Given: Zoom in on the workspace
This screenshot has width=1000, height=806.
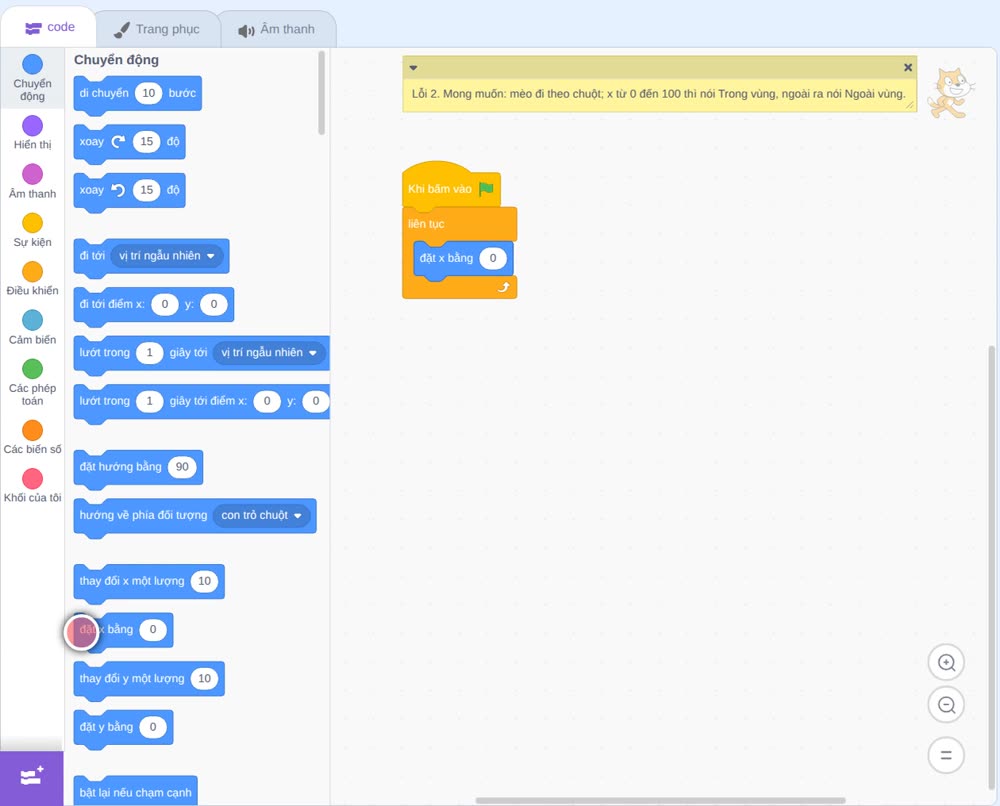Looking at the screenshot, I should click(x=946, y=663).
